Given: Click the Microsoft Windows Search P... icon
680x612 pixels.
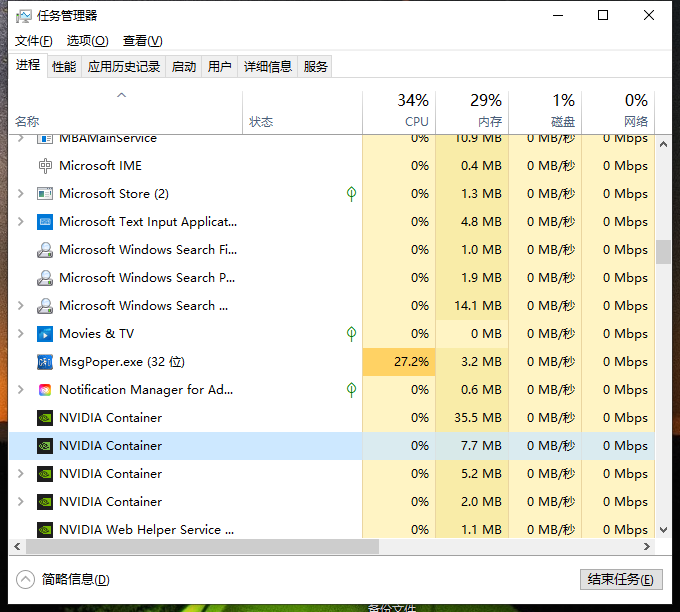Looking at the screenshot, I should (45, 278).
